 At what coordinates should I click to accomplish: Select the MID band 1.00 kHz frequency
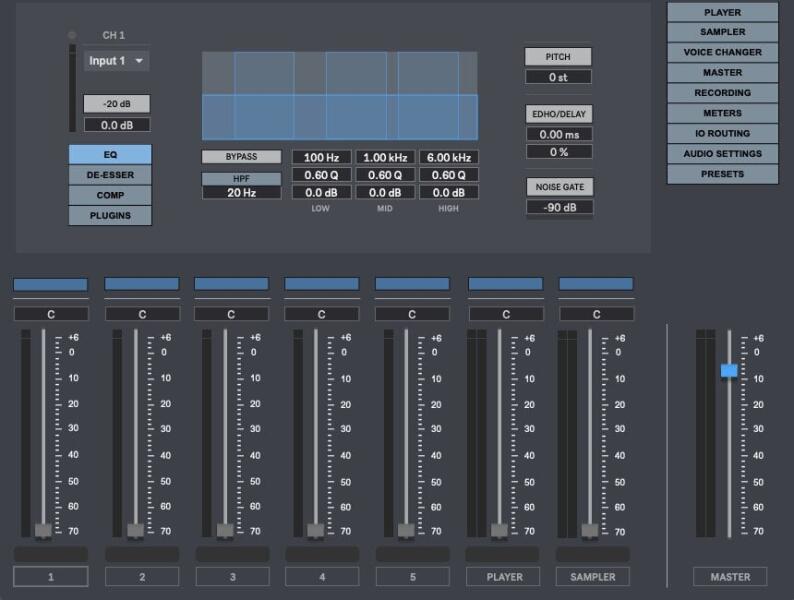click(385, 157)
